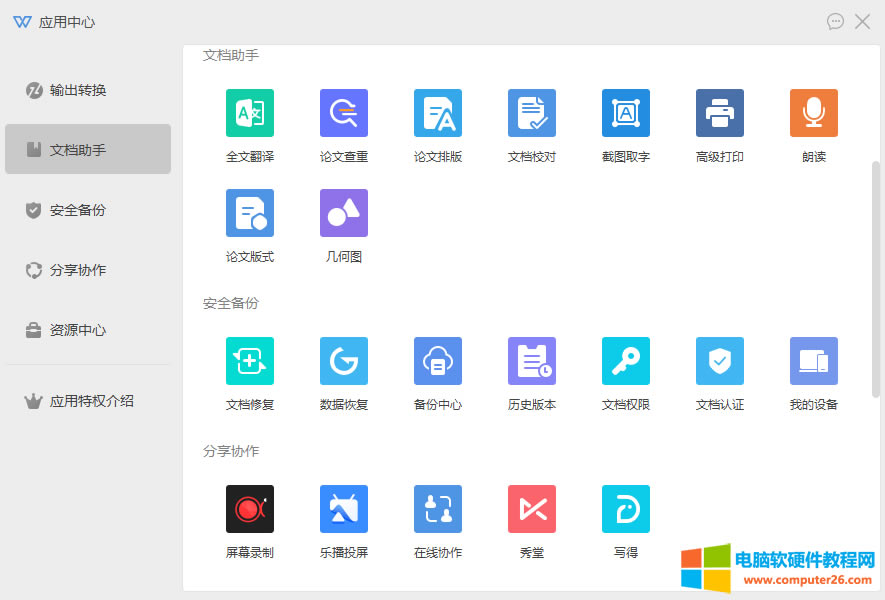Launch 文档修复 document repair

point(250,362)
